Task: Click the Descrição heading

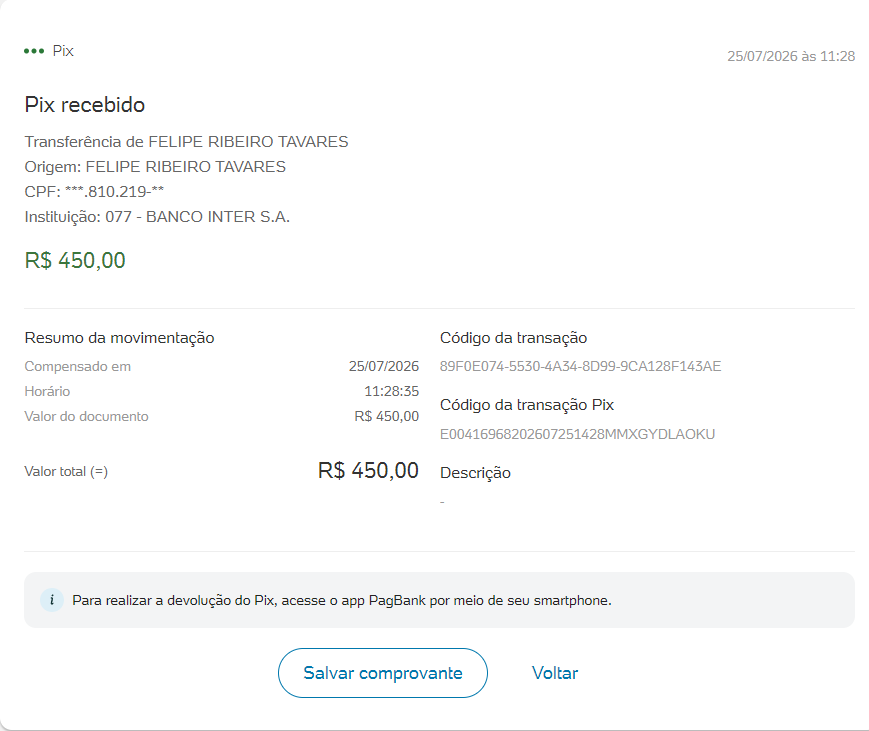Action: tap(476, 473)
